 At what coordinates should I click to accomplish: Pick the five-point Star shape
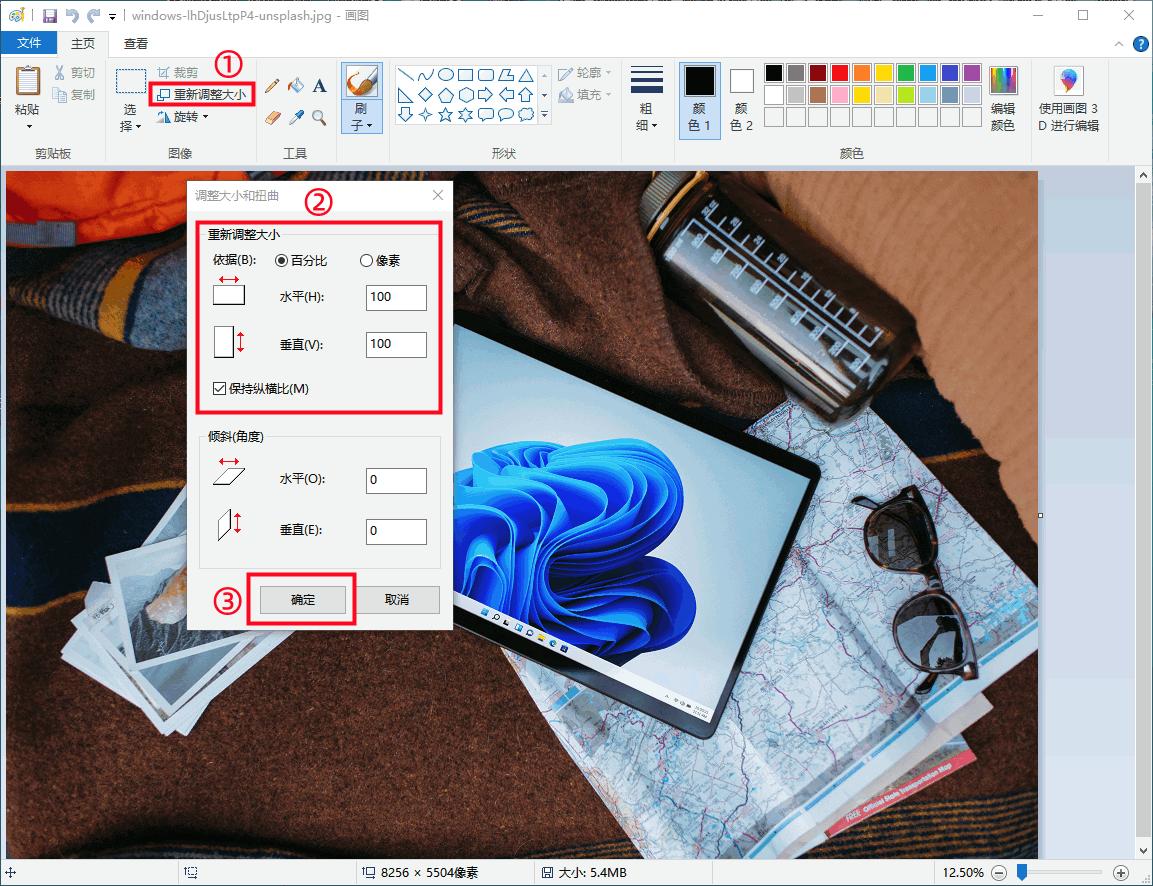pyautogui.click(x=446, y=115)
